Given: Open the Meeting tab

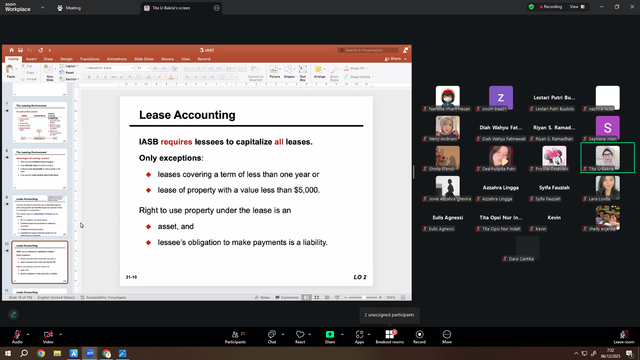Looking at the screenshot, I should coord(69,8).
